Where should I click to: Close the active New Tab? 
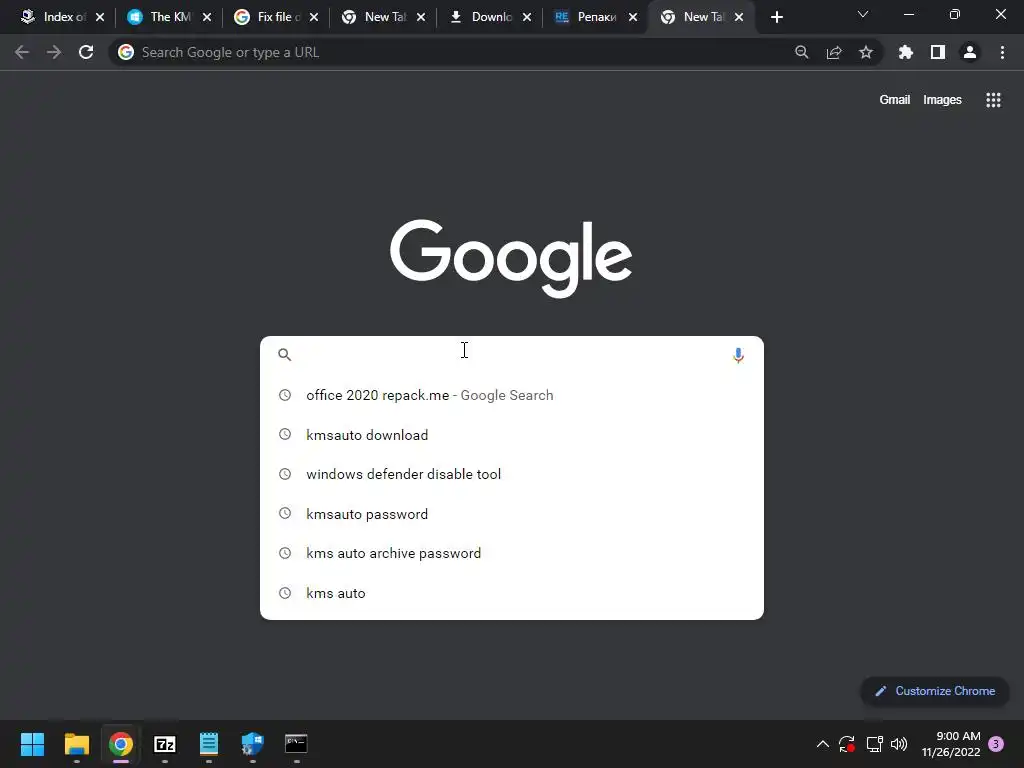coord(739,17)
